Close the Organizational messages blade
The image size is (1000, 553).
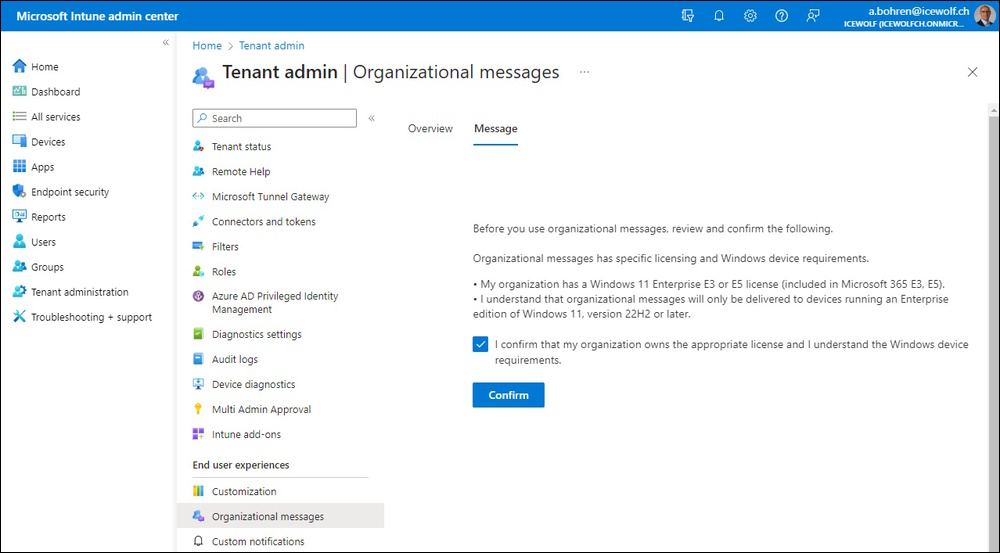point(973,72)
